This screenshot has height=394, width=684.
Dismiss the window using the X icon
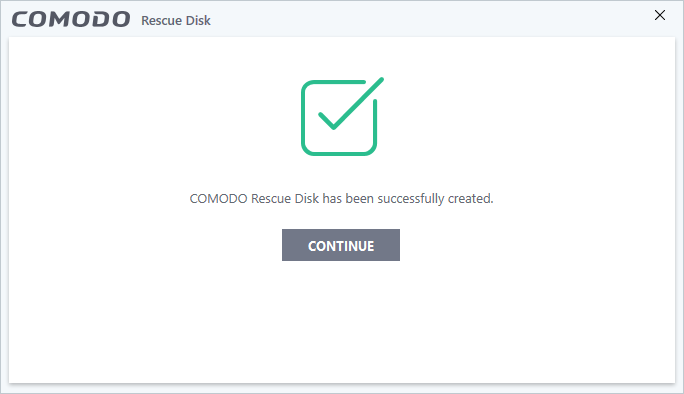click(660, 15)
